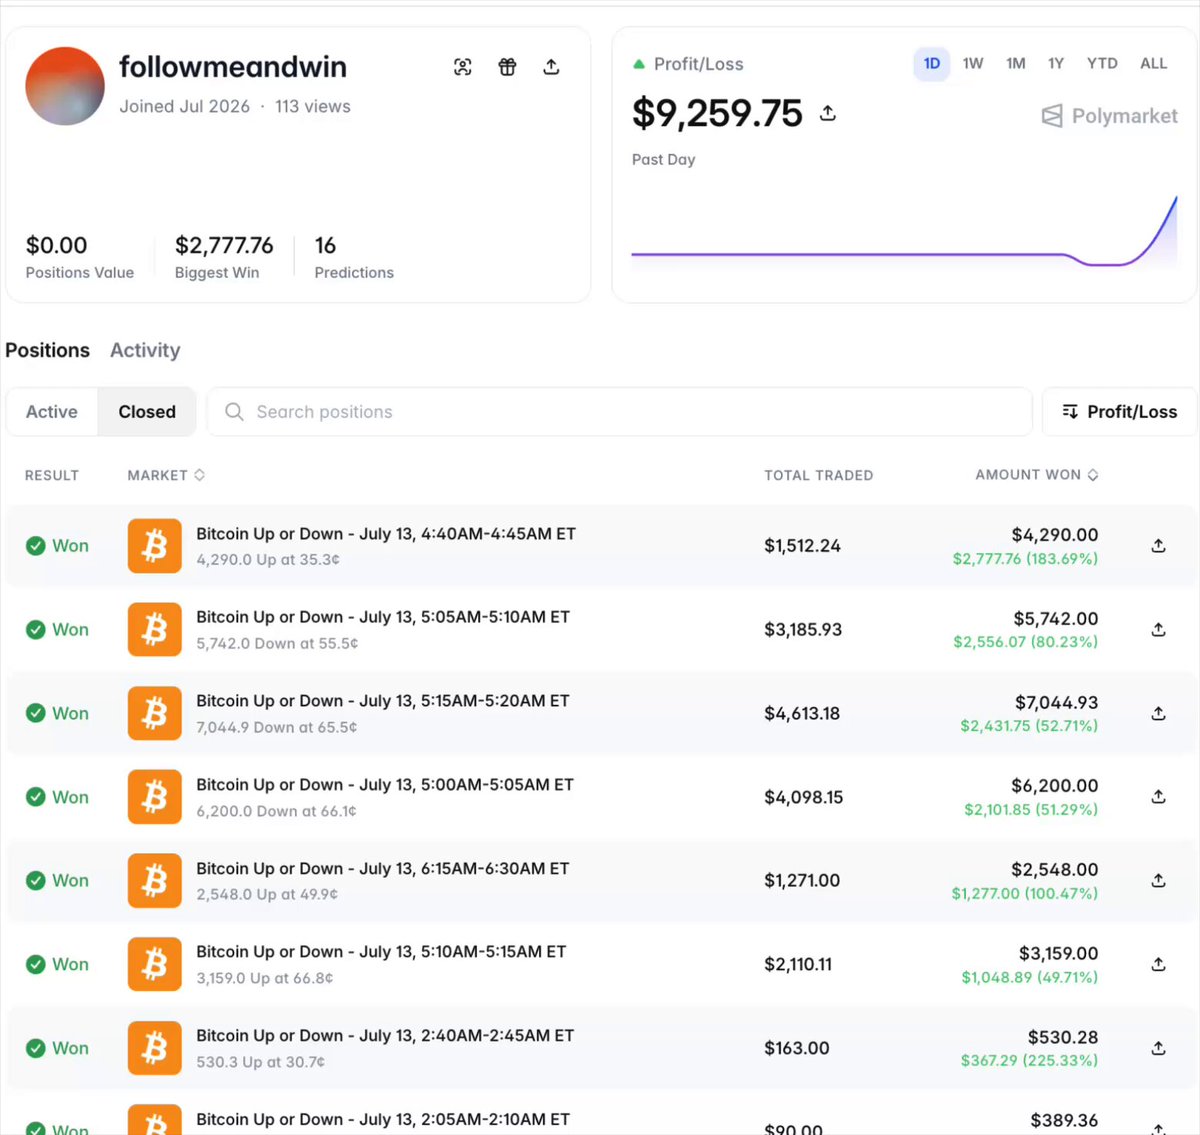The width and height of the screenshot is (1200, 1135).
Task: Click the profile QR scan icon
Action: (x=462, y=67)
